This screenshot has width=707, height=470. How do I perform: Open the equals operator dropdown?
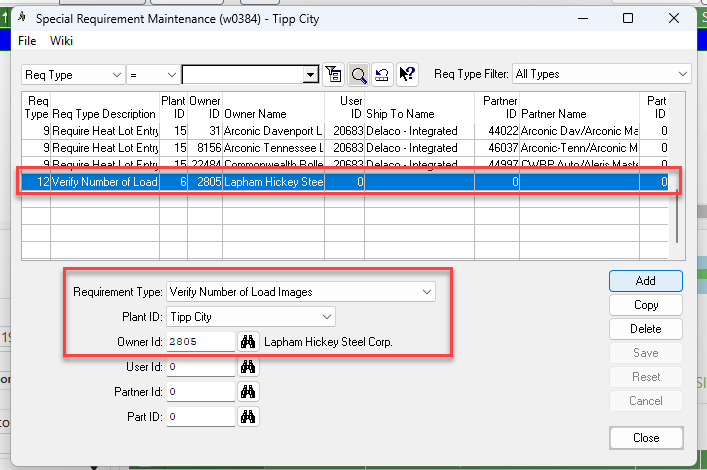tap(152, 74)
